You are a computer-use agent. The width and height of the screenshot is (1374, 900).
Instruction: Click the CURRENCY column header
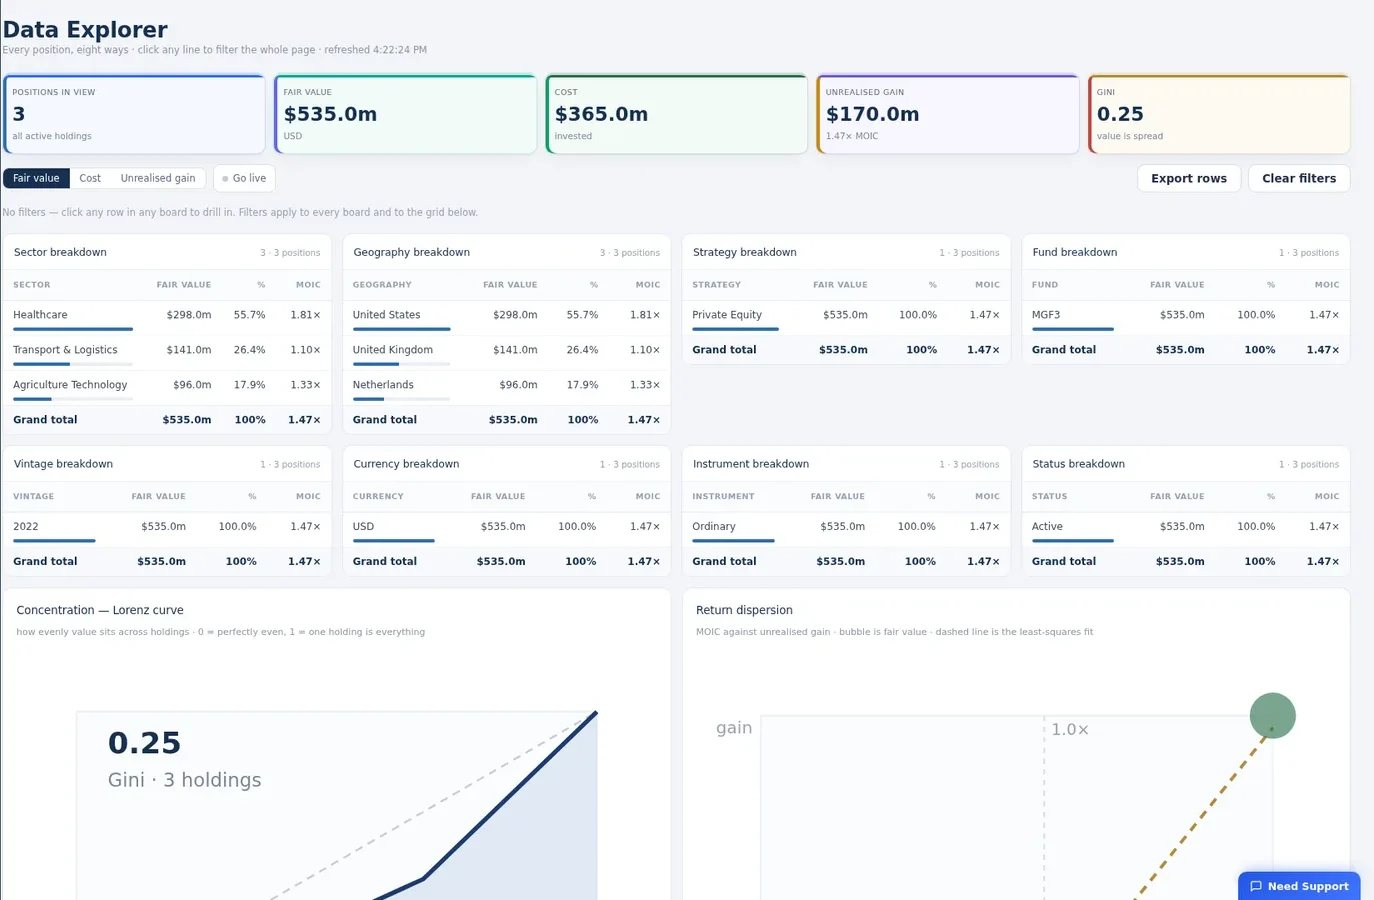click(x=378, y=497)
